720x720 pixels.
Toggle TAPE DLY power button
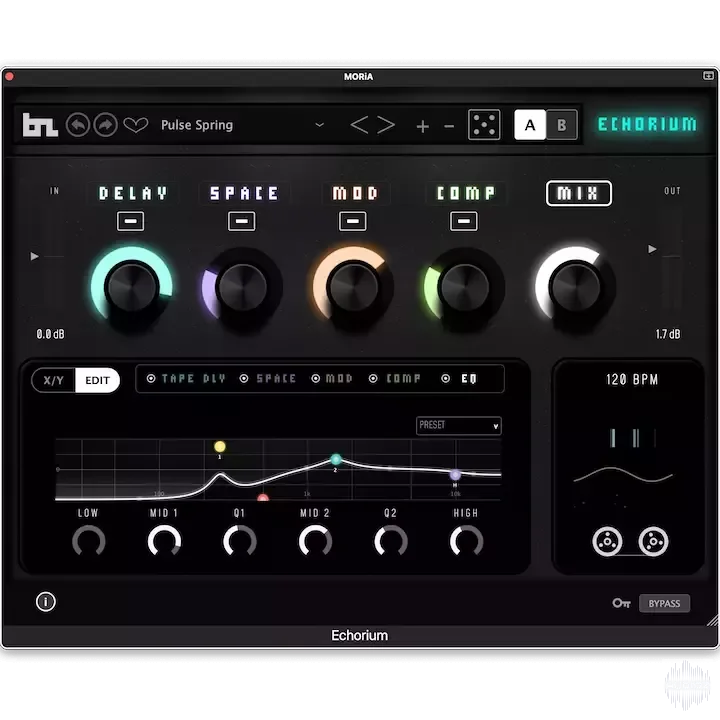[151, 378]
